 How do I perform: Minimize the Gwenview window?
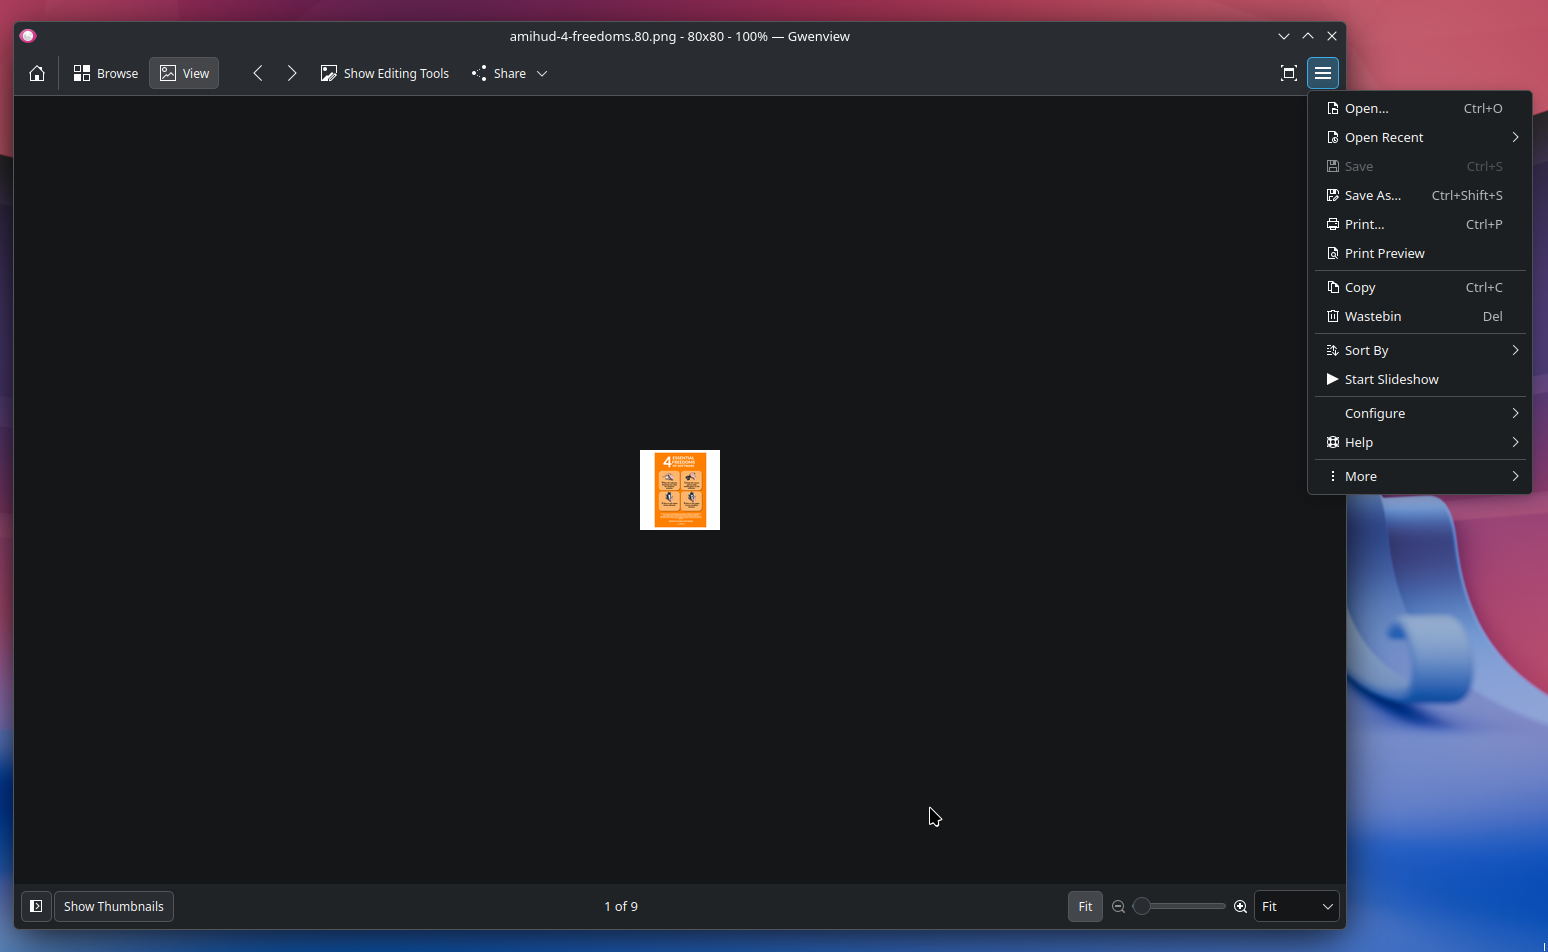1284,36
